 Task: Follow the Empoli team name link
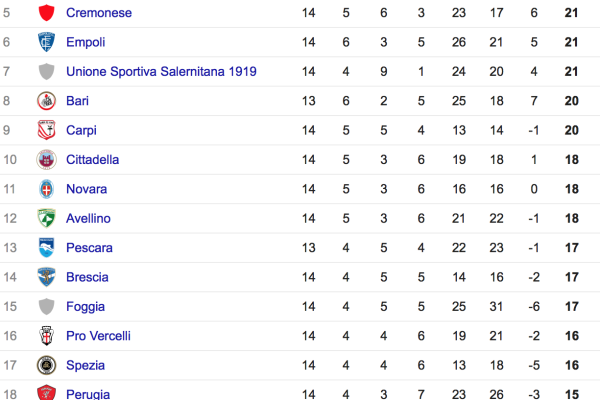[x=86, y=42]
